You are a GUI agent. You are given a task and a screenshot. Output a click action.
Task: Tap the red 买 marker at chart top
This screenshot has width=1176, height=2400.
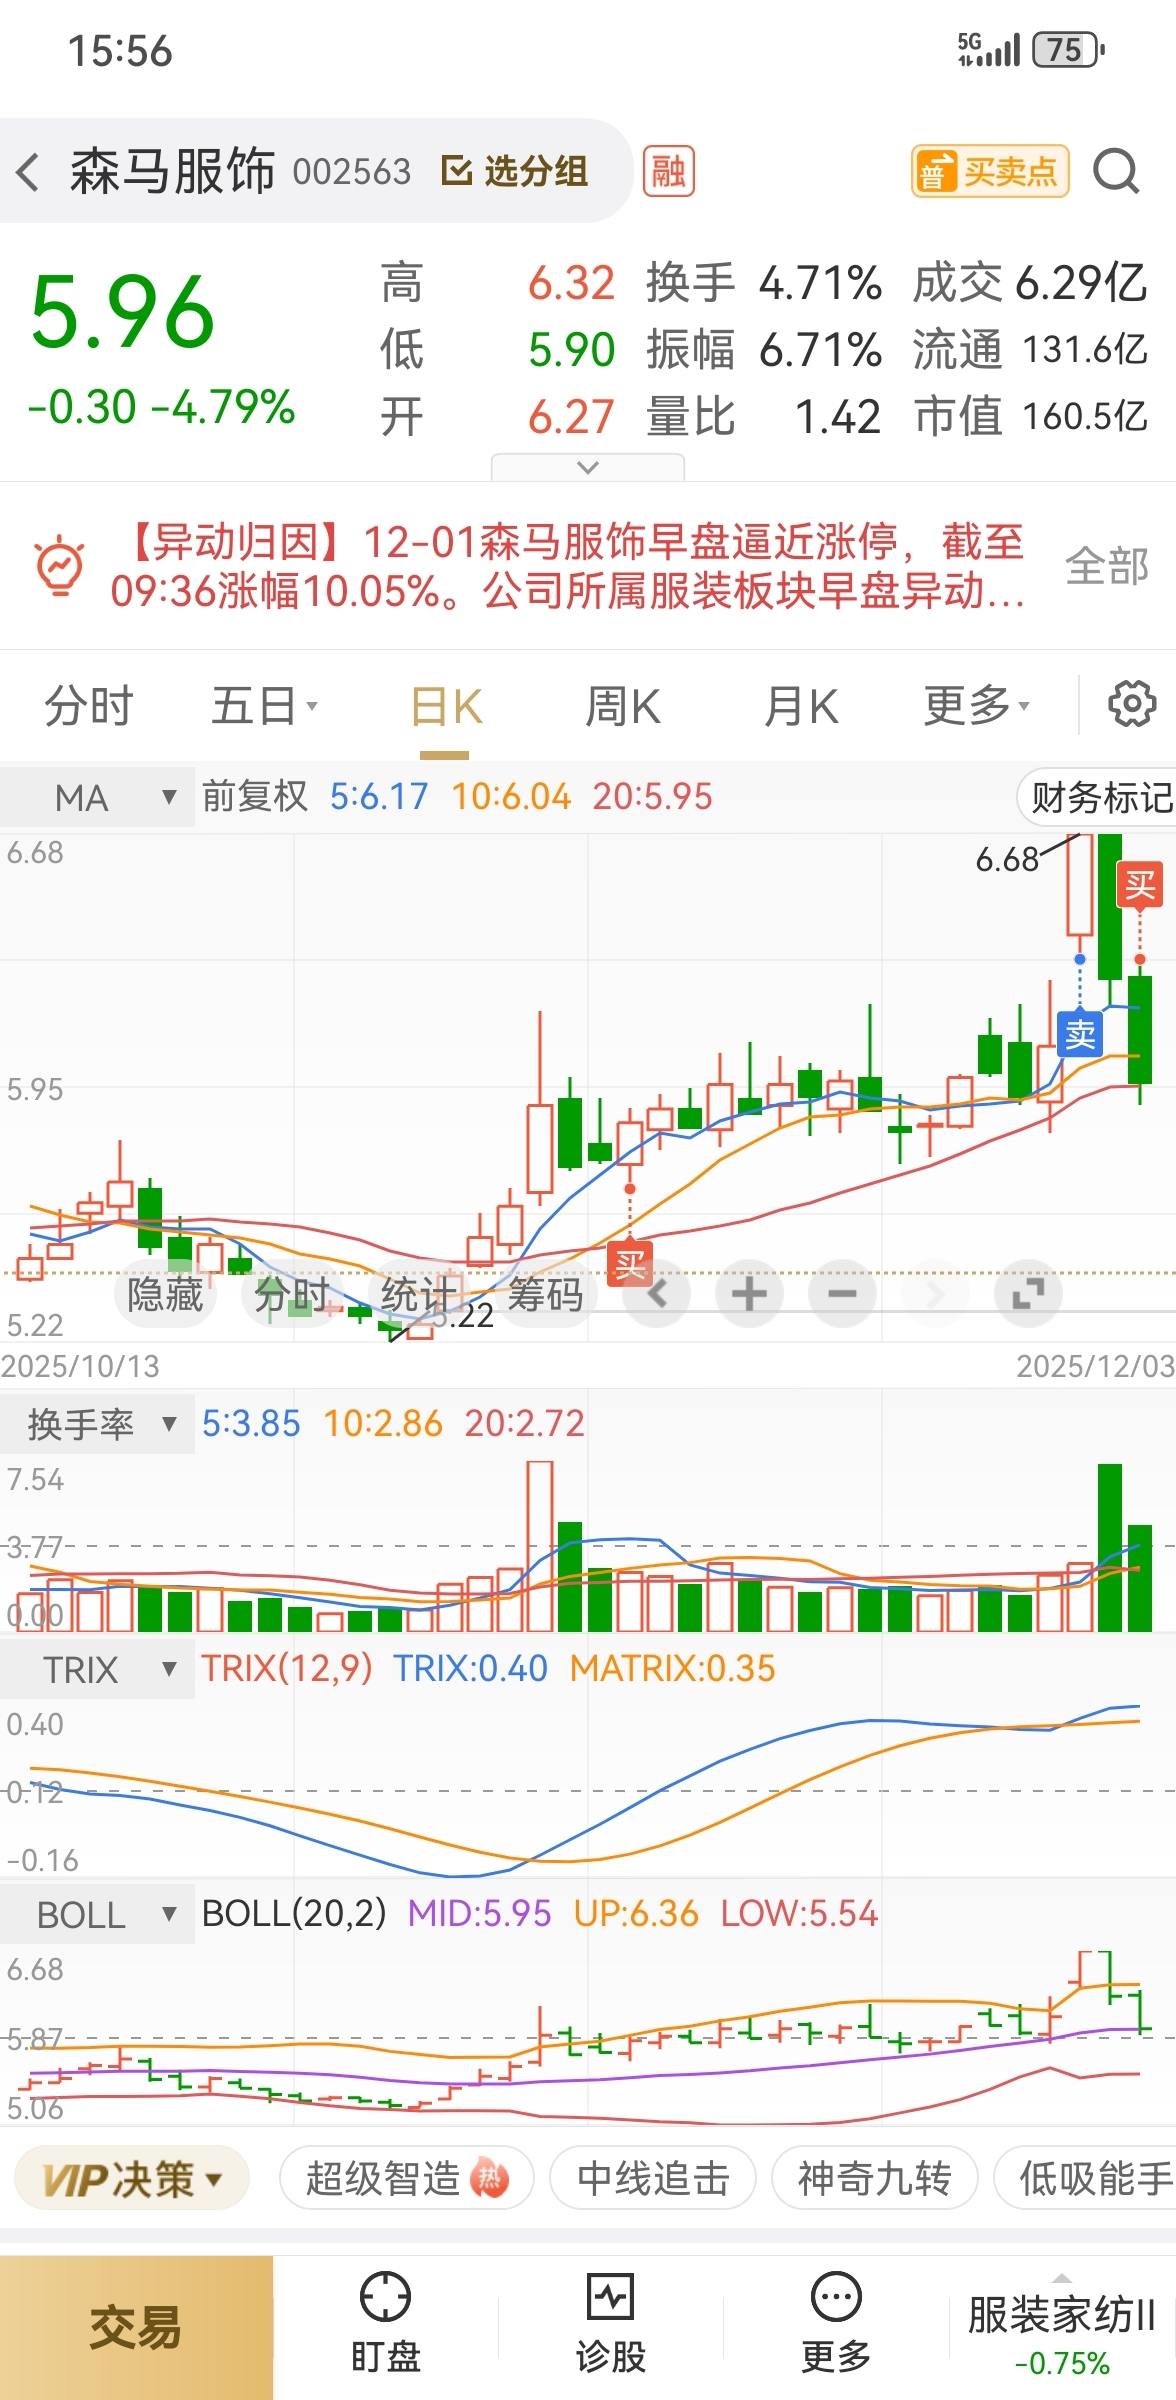pos(1140,885)
